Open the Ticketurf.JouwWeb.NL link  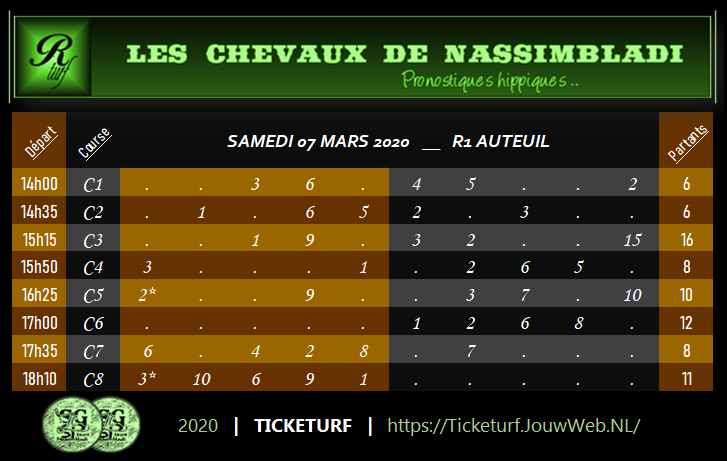pyautogui.click(x=513, y=425)
